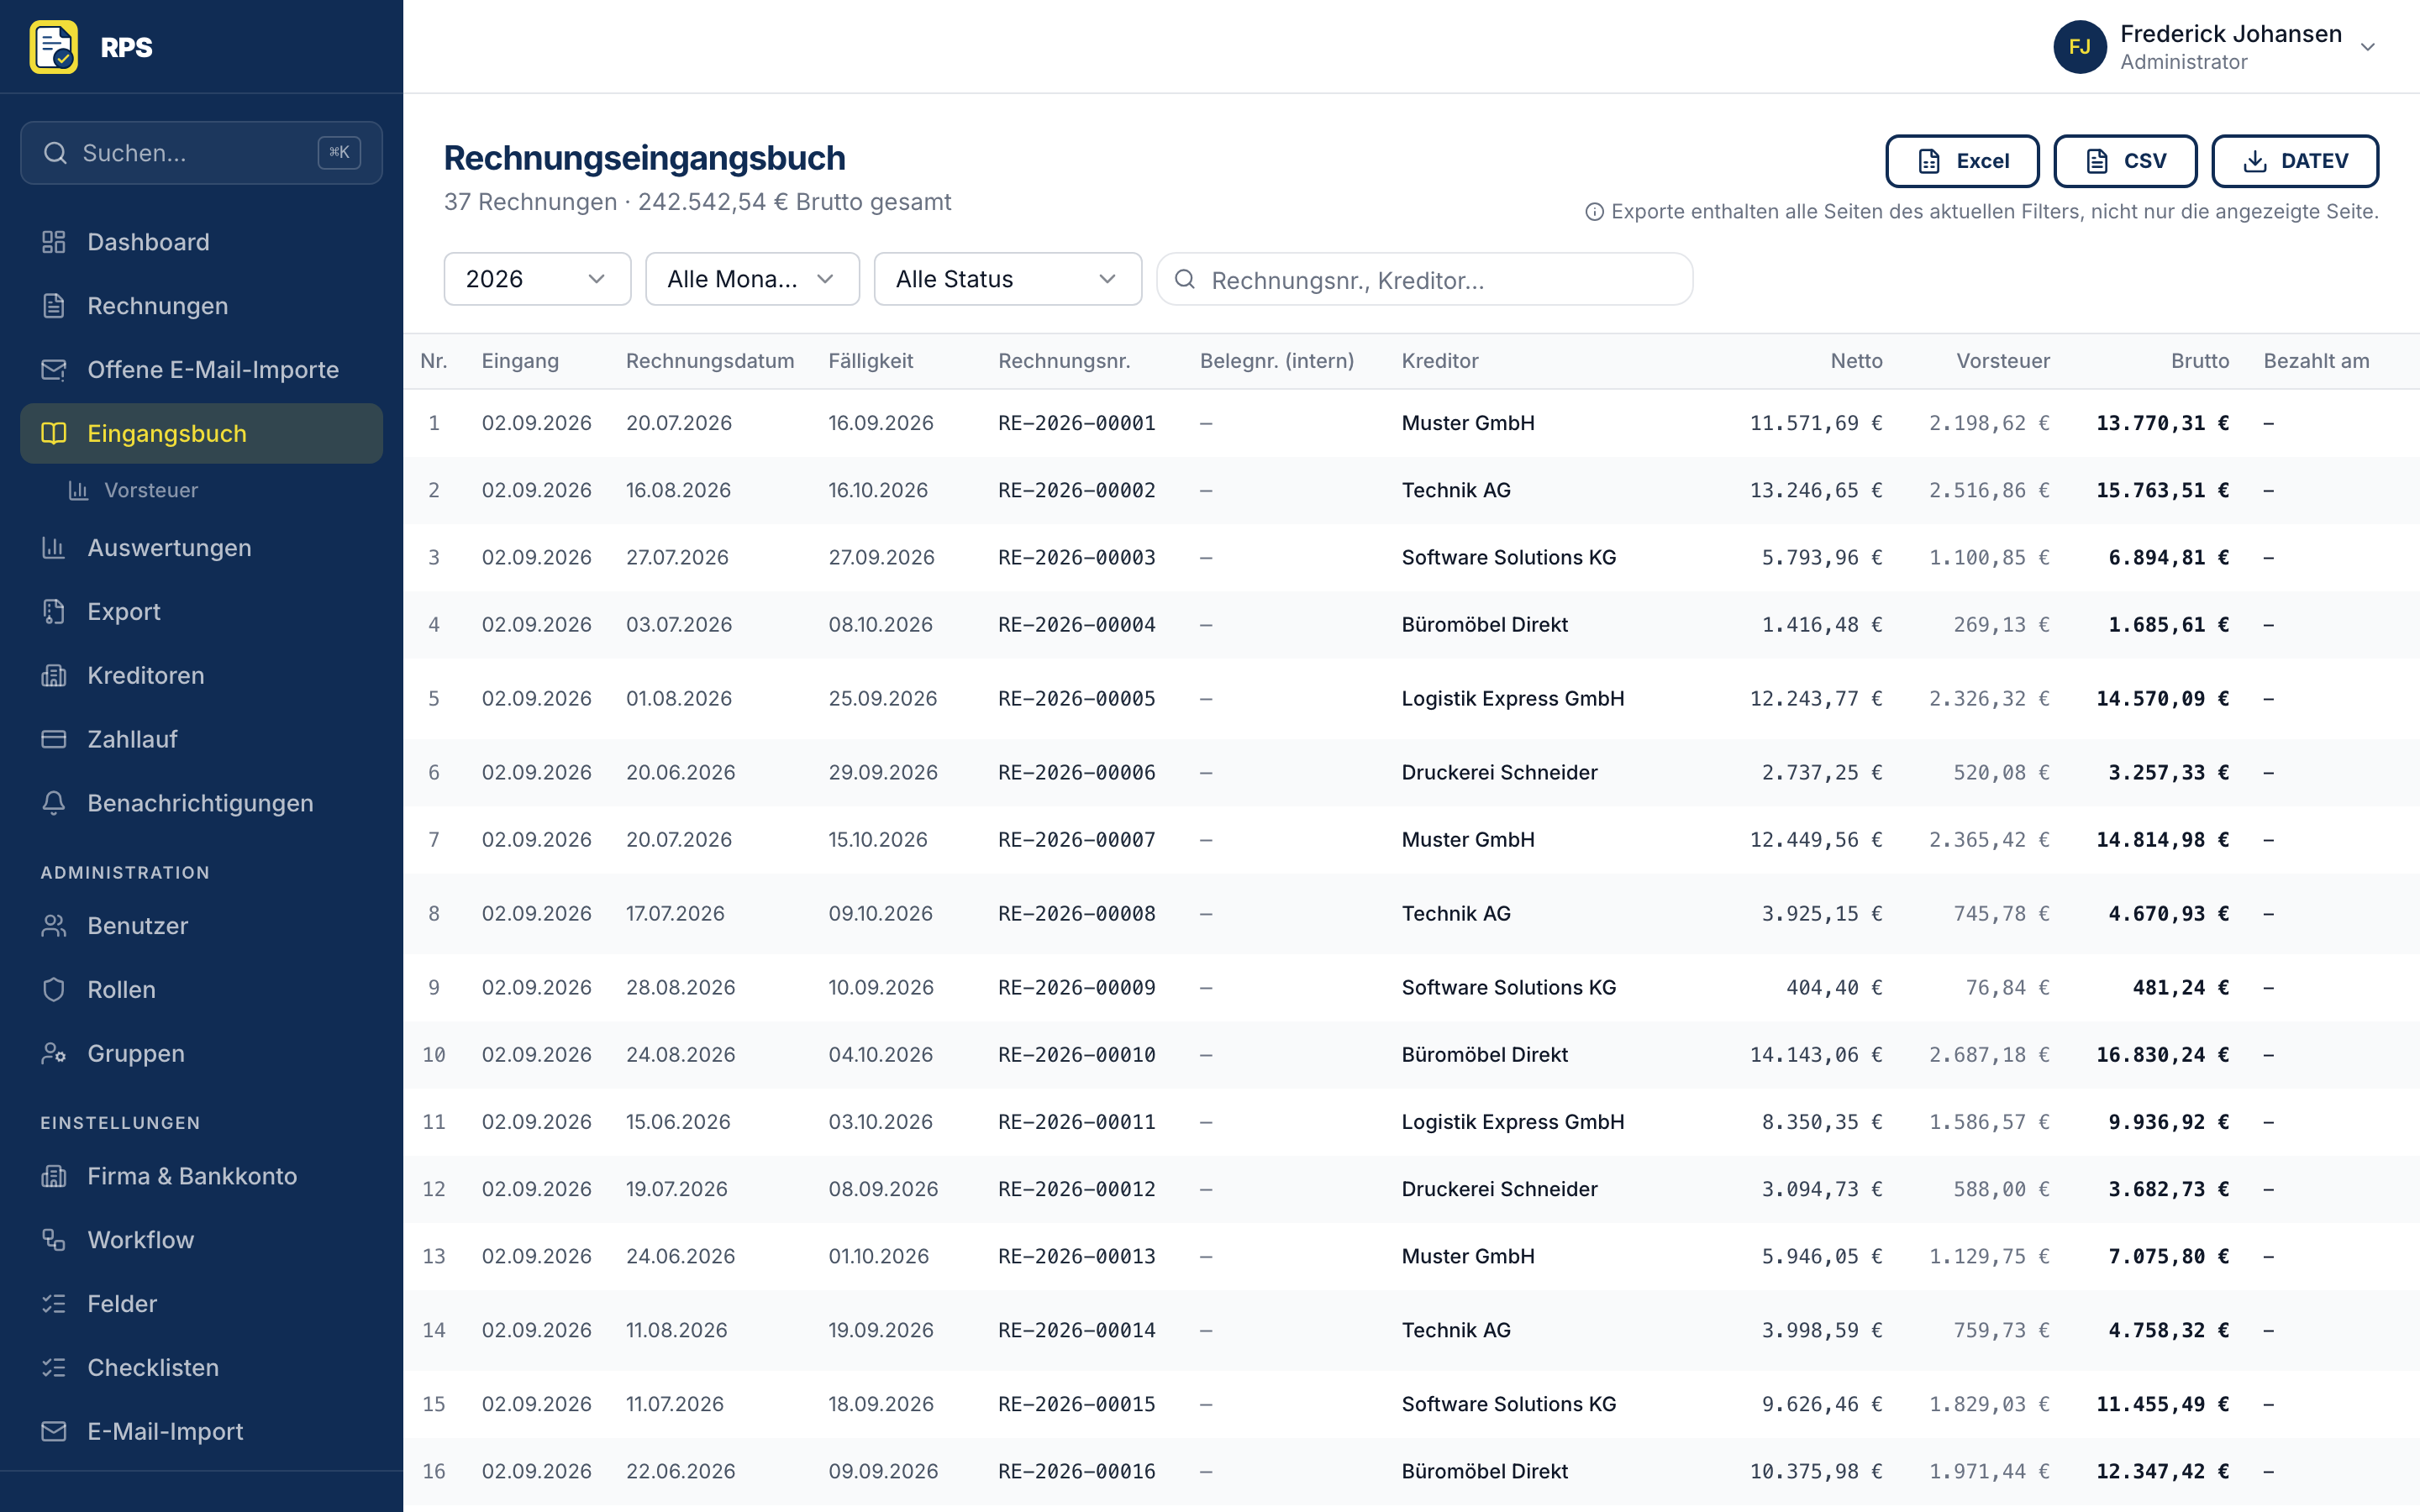Open Dashboard via its grid icon
Screen dimensions: 2420x1512
54,242
